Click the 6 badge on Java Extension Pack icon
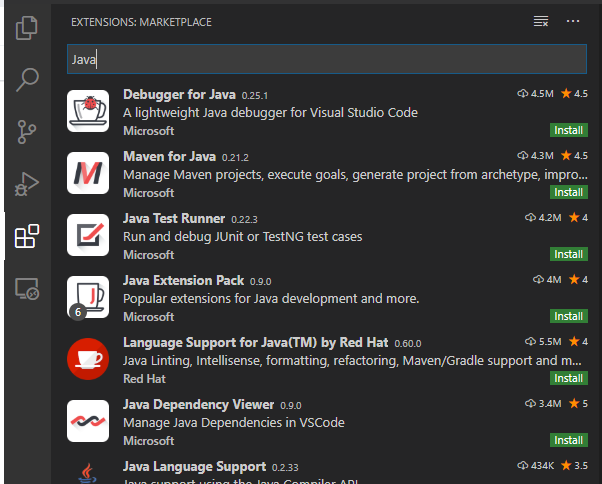602x484 pixels. [78, 312]
